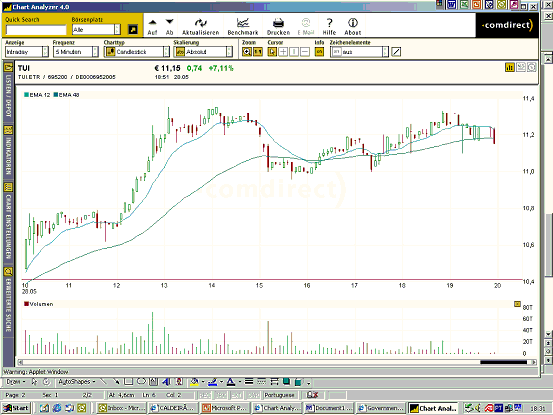Click the greyed third icon after the chart view
This screenshot has width=553, height=415.
pyautogui.click(x=531, y=67)
